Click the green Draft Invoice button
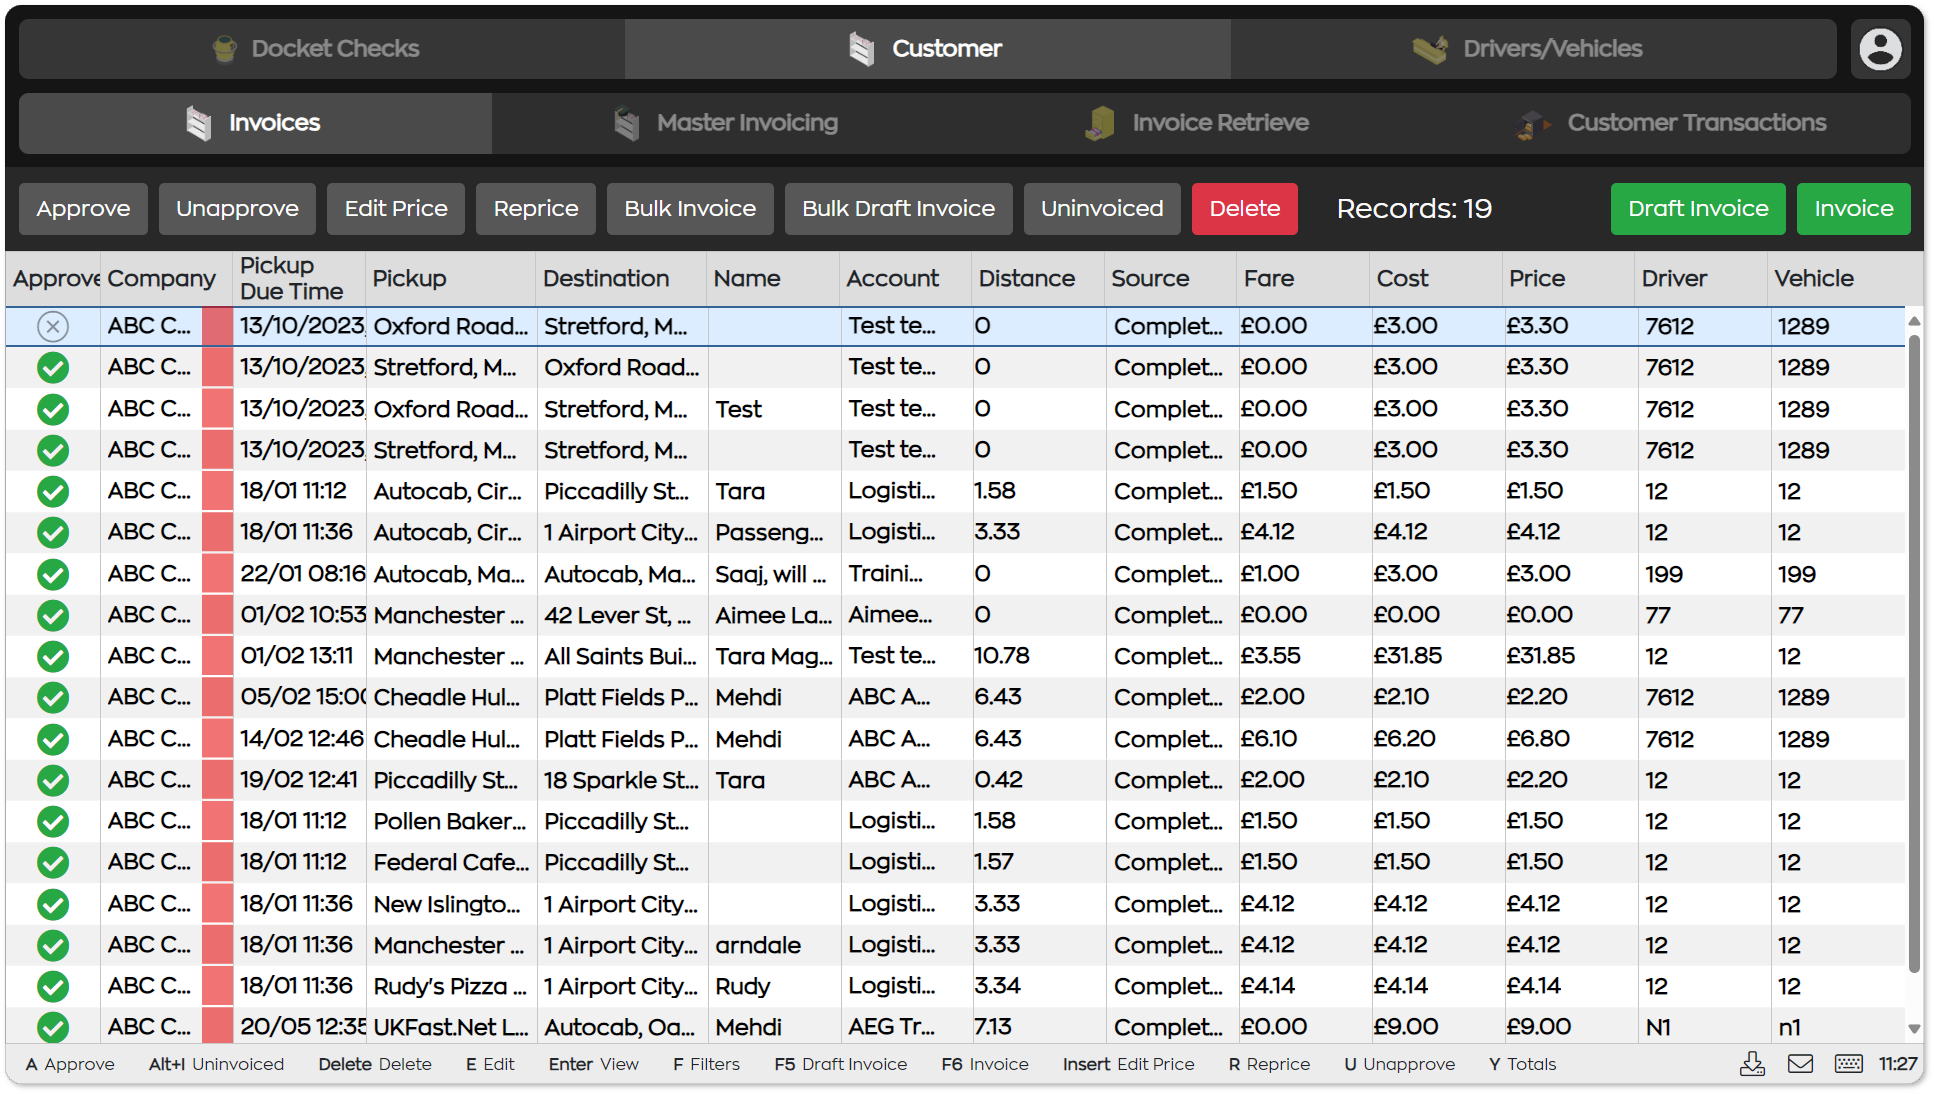Image resolution: width=1934 pixels, height=1094 pixels. tap(1698, 209)
